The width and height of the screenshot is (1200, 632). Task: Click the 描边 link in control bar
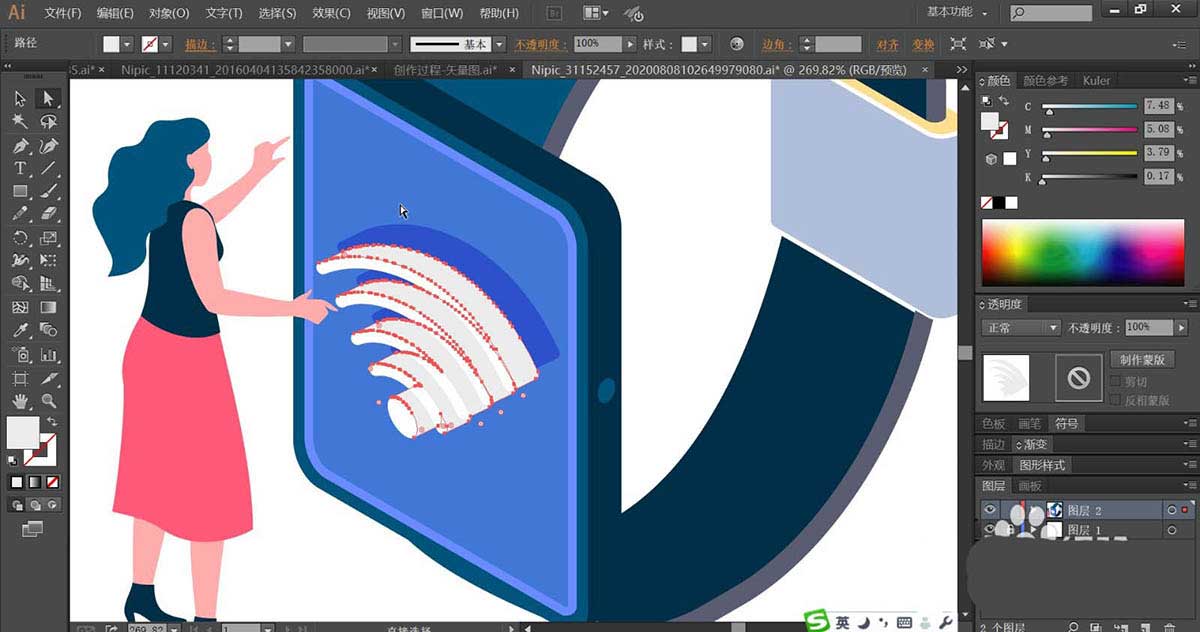[x=201, y=44]
